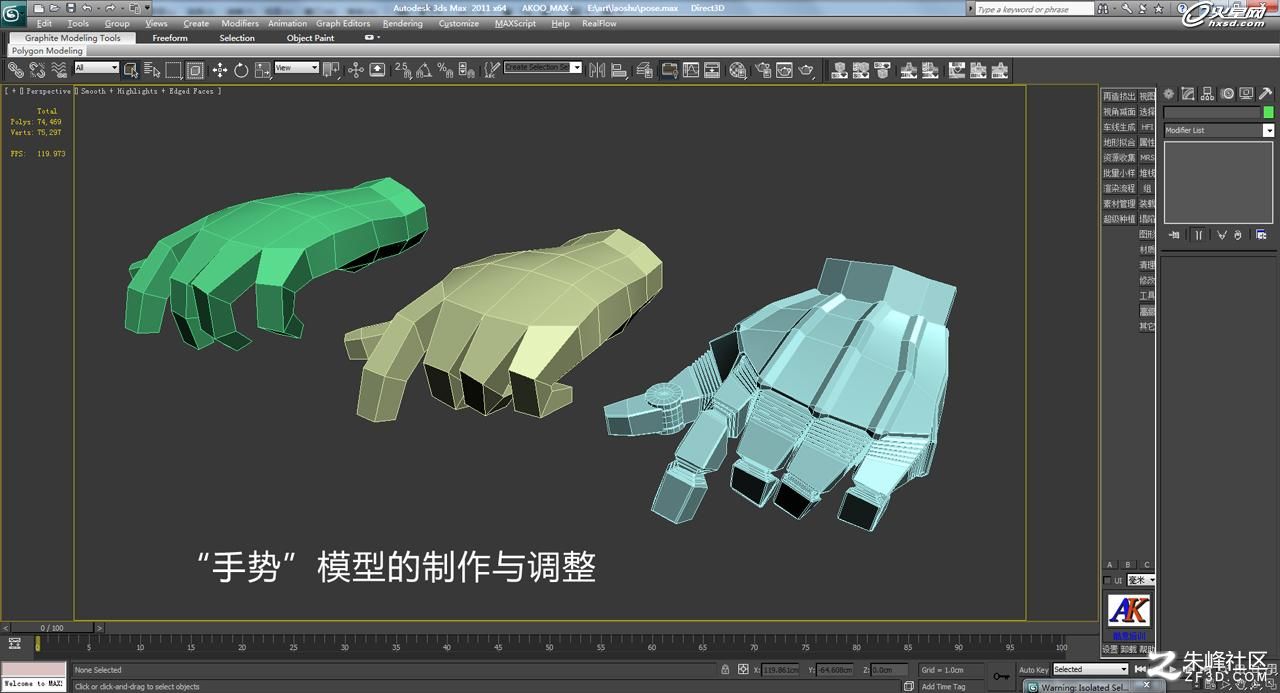Screen dimensions: 1280x693
Task: Open the MAXScript menu
Action: tap(515, 23)
